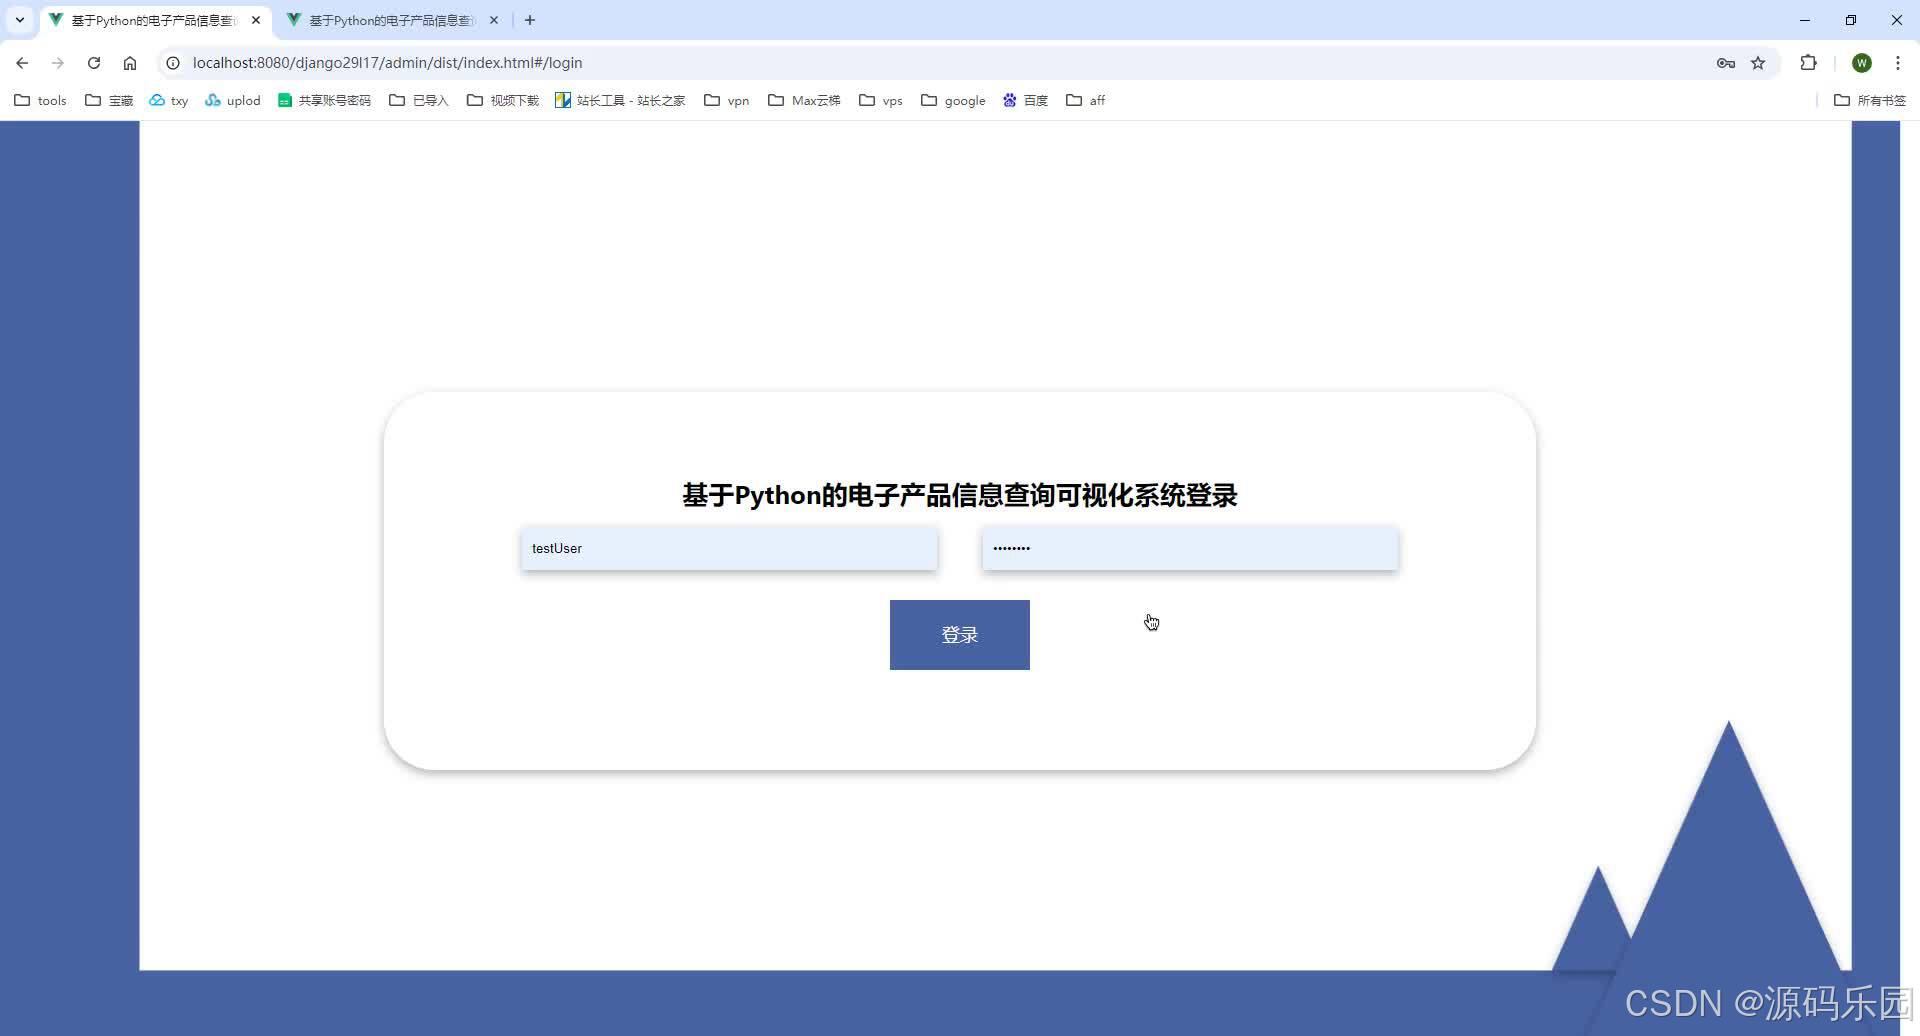Viewport: 1920px width, 1036px height.
Task: Click the password manager key icon
Action: (x=1726, y=62)
